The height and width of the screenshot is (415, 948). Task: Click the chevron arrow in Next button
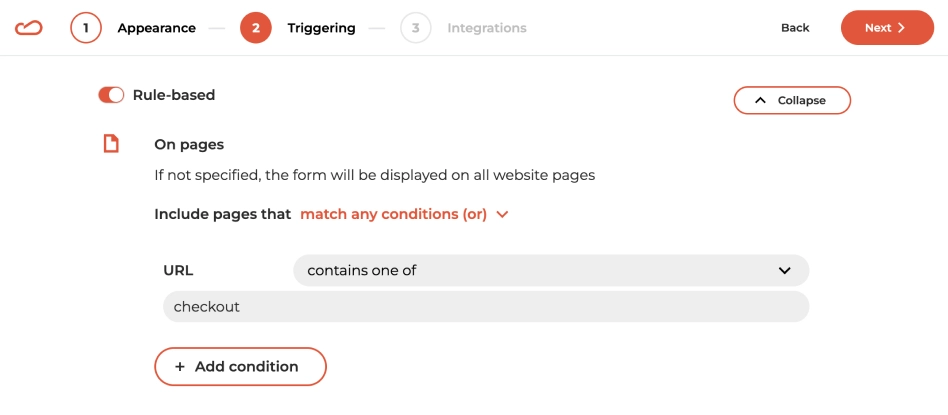pos(901,28)
